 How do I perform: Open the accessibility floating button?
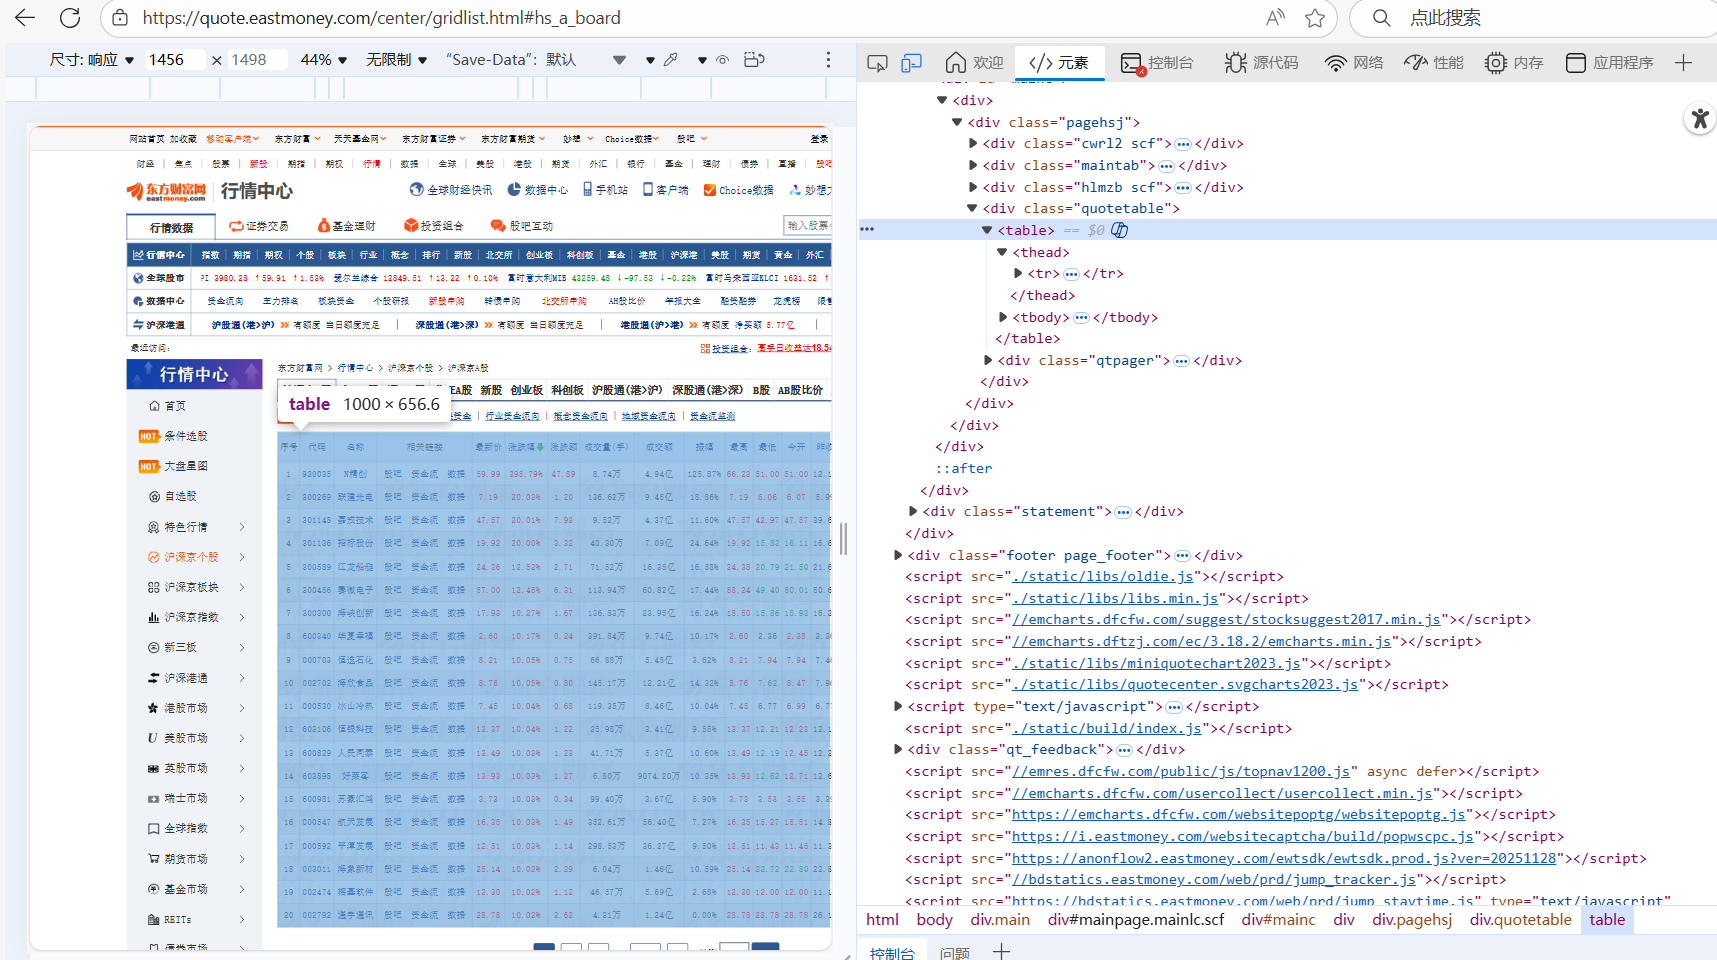1699,119
